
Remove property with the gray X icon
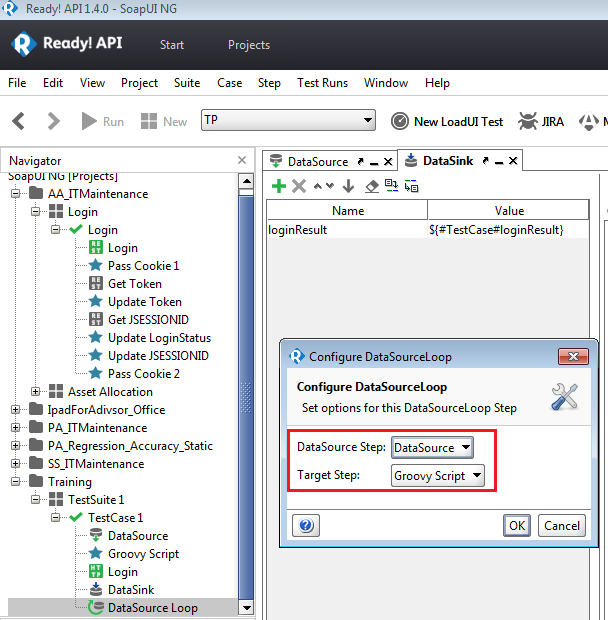pyautogui.click(x=299, y=186)
